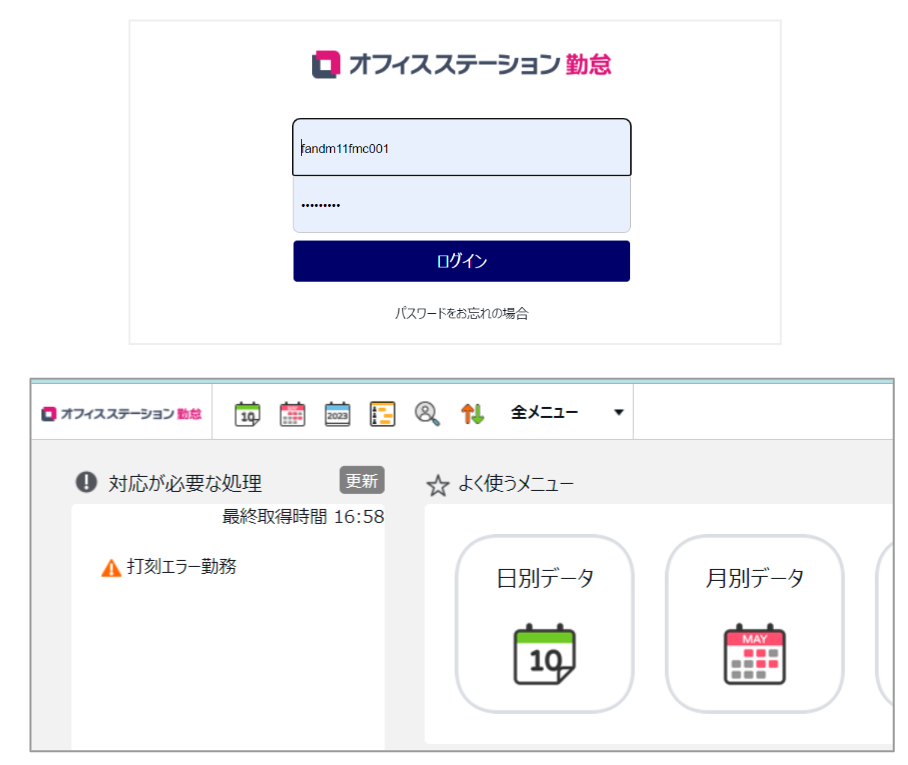Open the monthly calendar icon in toolbar
Image resolution: width=908 pixels, height=765 pixels.
coord(292,413)
